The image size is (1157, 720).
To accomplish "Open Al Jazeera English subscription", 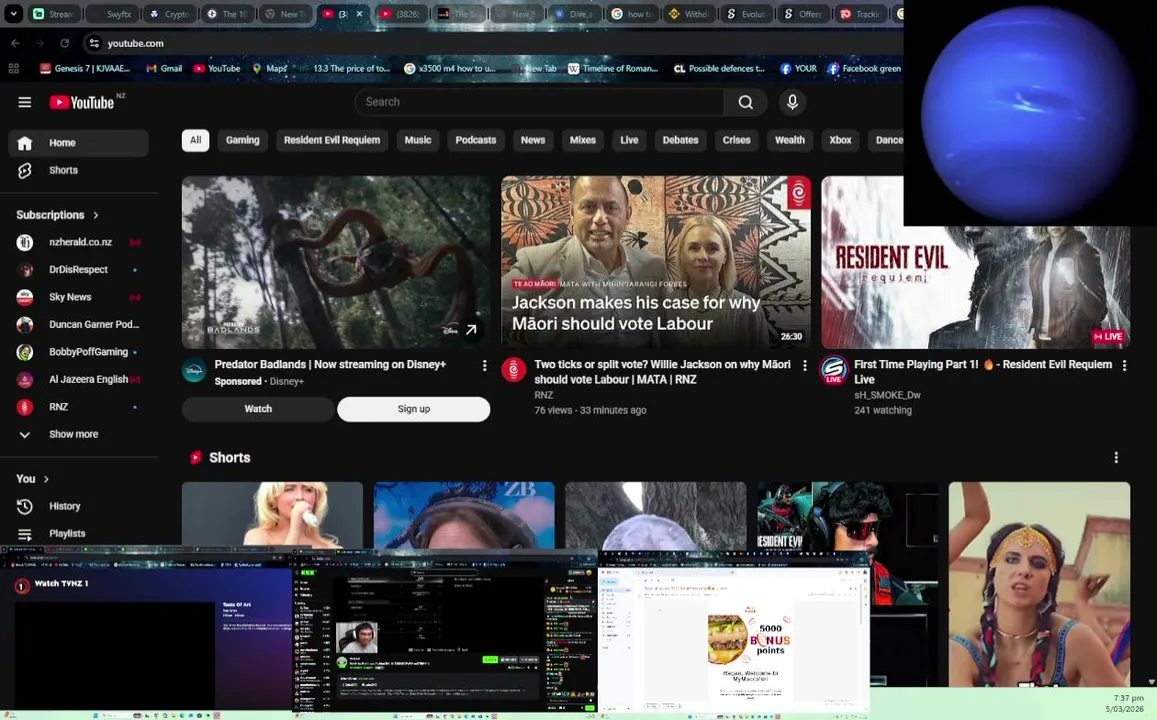I will click(78, 379).
